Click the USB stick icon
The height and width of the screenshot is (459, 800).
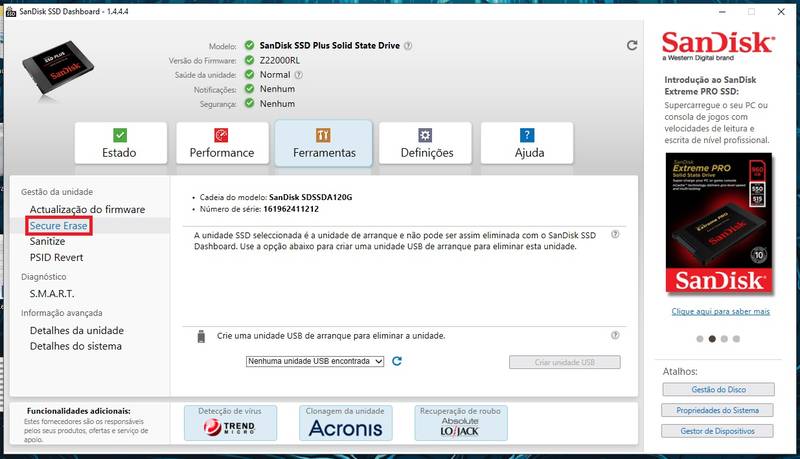point(201,336)
